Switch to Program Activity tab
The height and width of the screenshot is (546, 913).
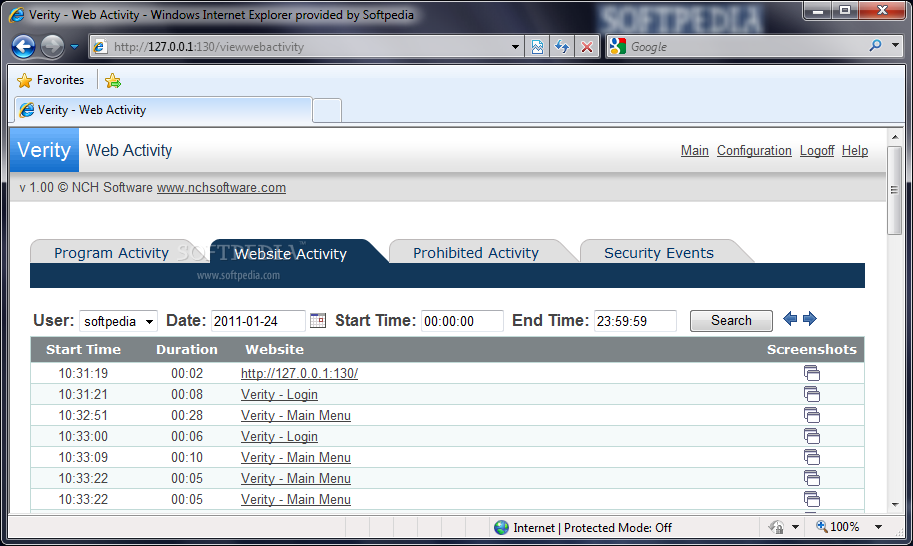pos(111,253)
